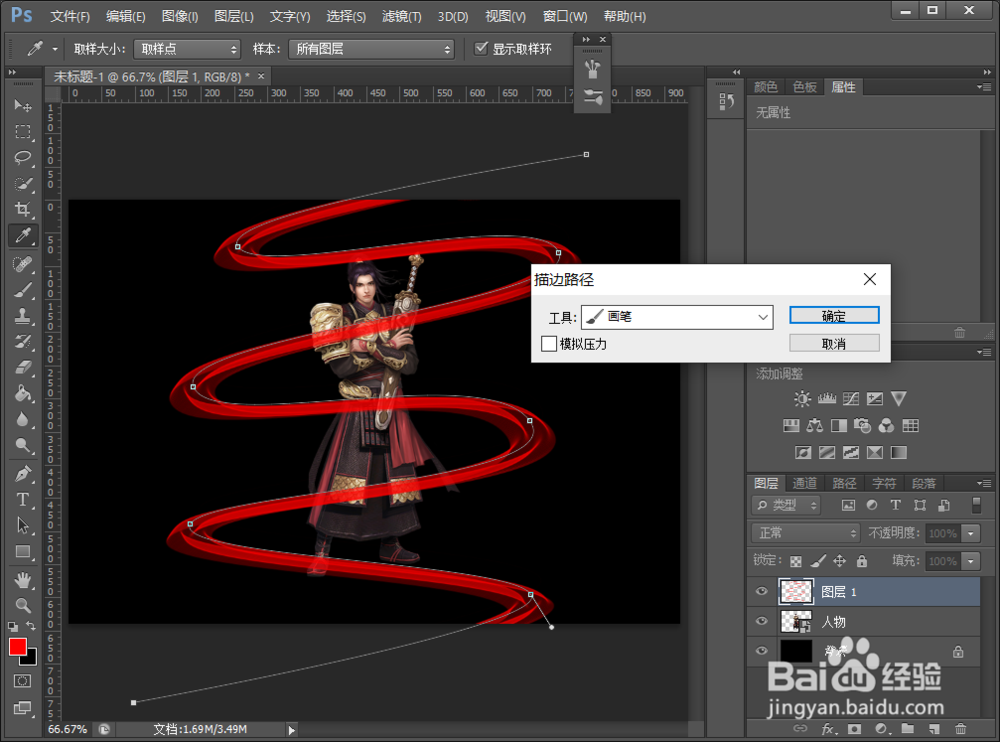Open the 文件(F) menu
The height and width of the screenshot is (742, 1000).
pos(70,17)
